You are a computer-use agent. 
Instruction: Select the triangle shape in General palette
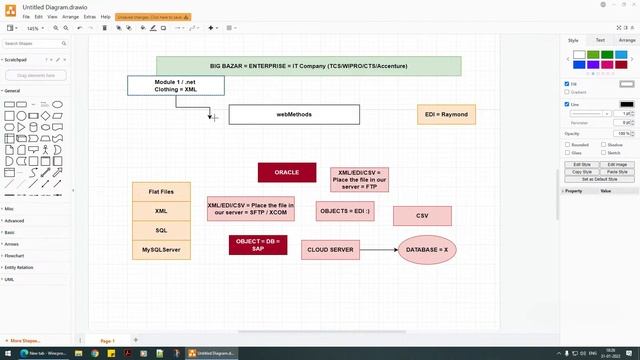pyautogui.click(x=21, y=127)
